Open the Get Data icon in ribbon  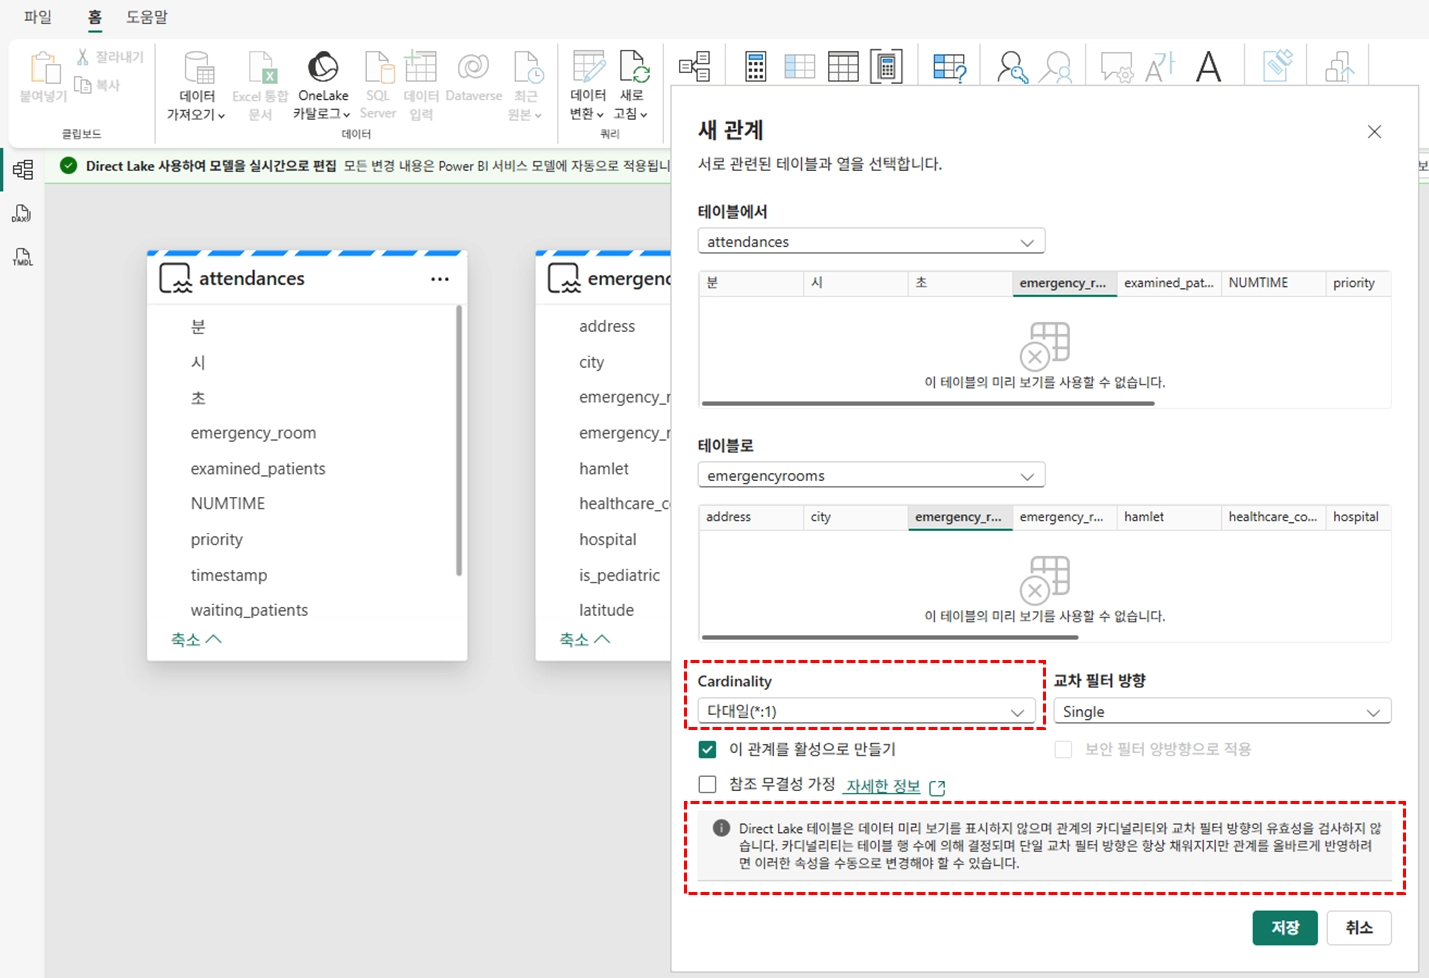[x=197, y=68]
